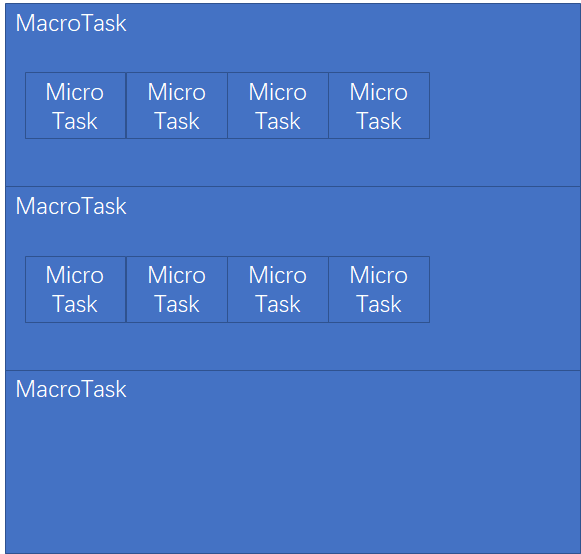Click divider line between second and third MacroTask
This screenshot has height=554, width=581.
[293, 370]
